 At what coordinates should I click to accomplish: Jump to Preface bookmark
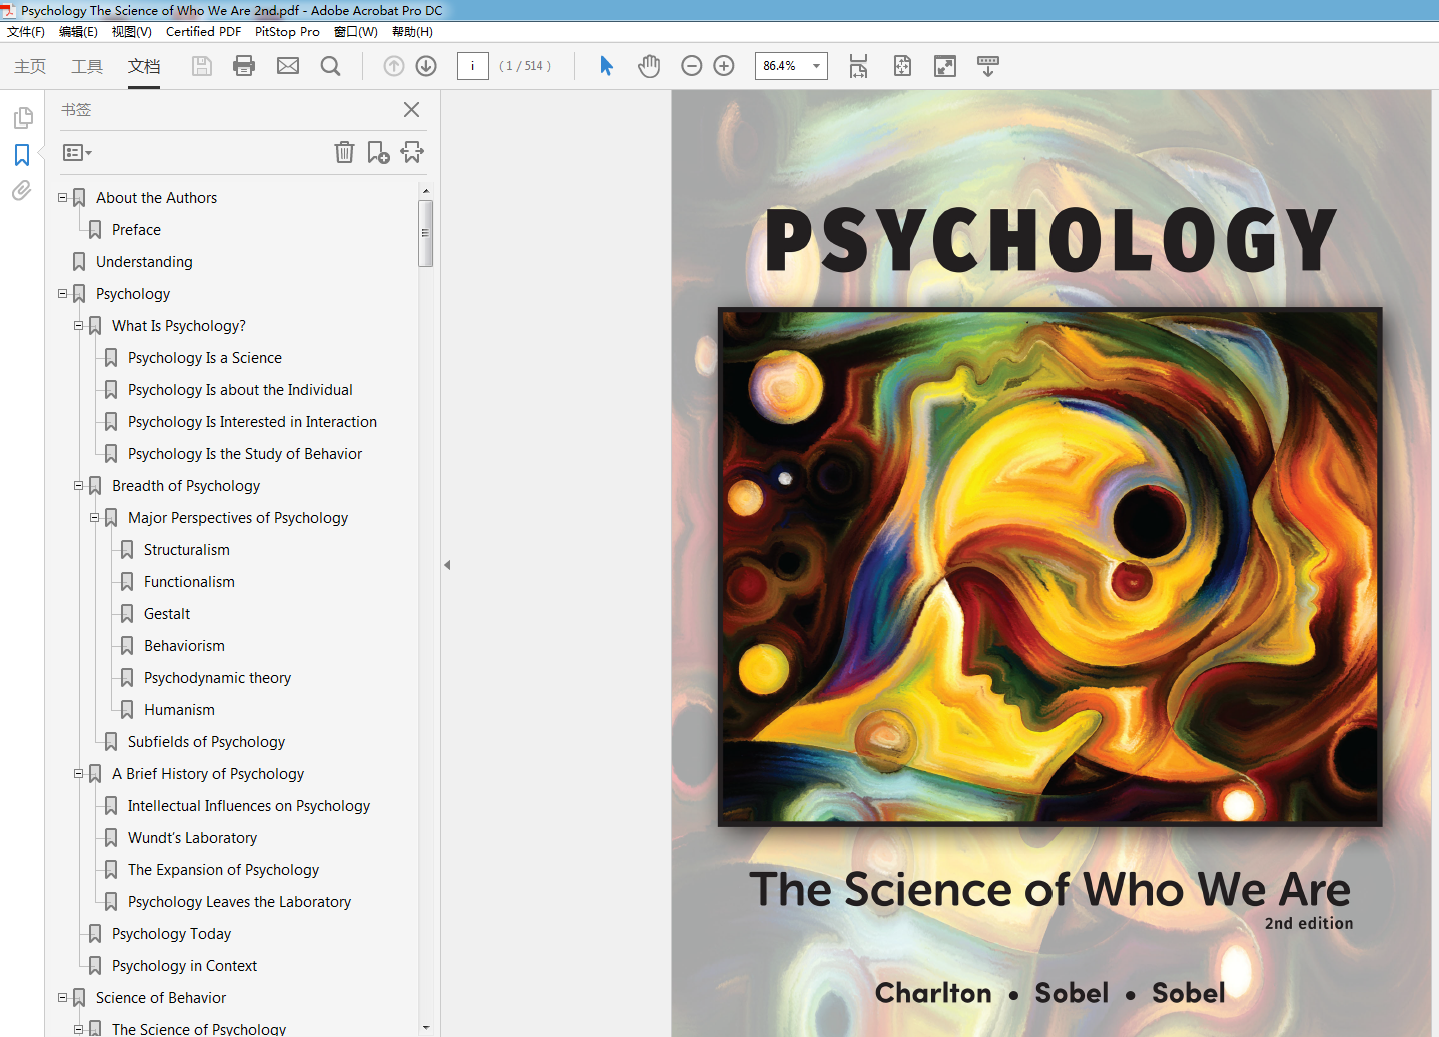tap(136, 230)
